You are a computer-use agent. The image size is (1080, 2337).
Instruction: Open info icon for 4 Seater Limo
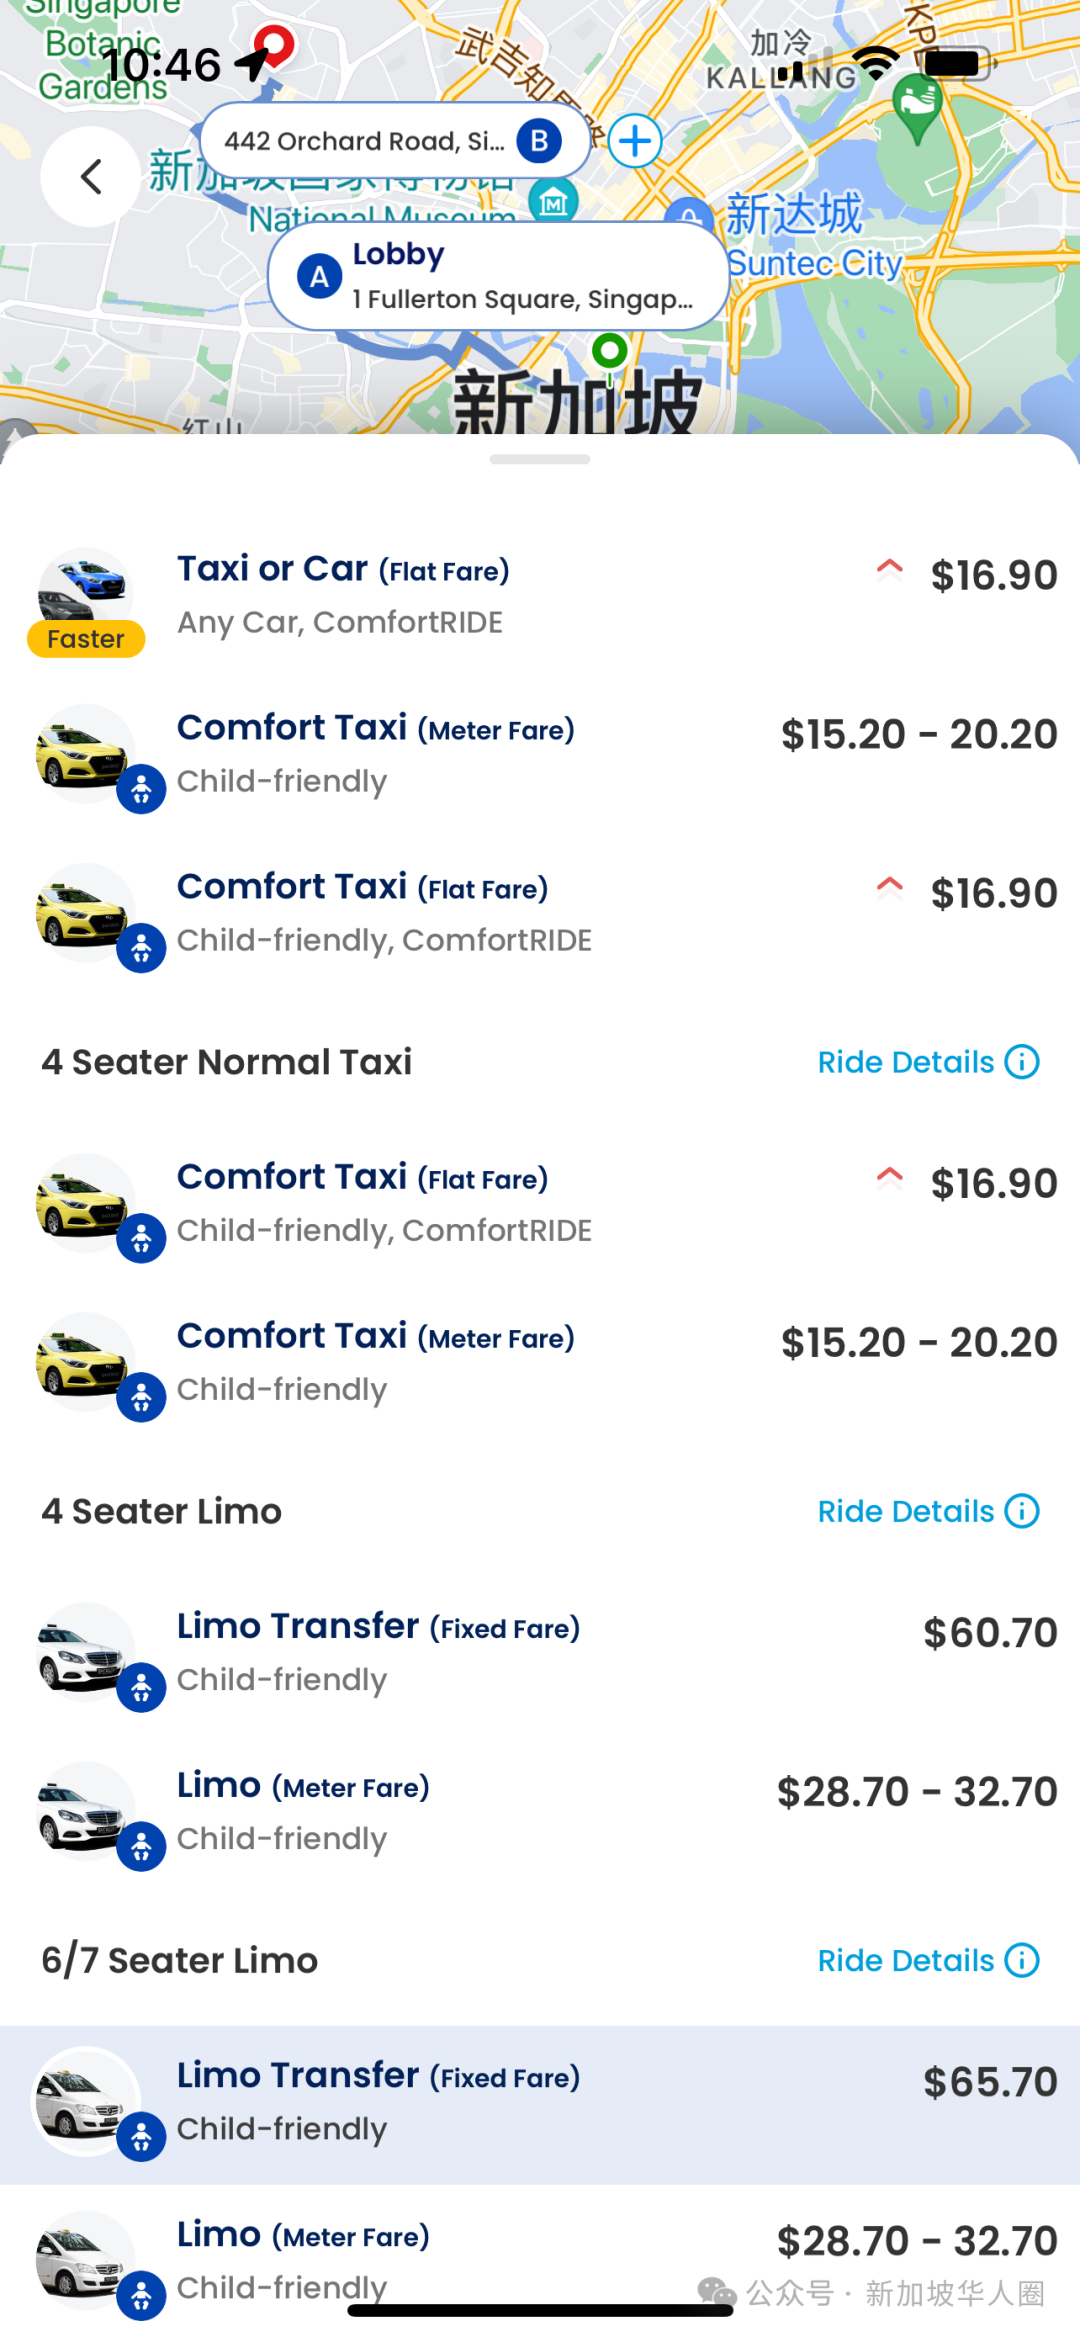[1022, 1511]
